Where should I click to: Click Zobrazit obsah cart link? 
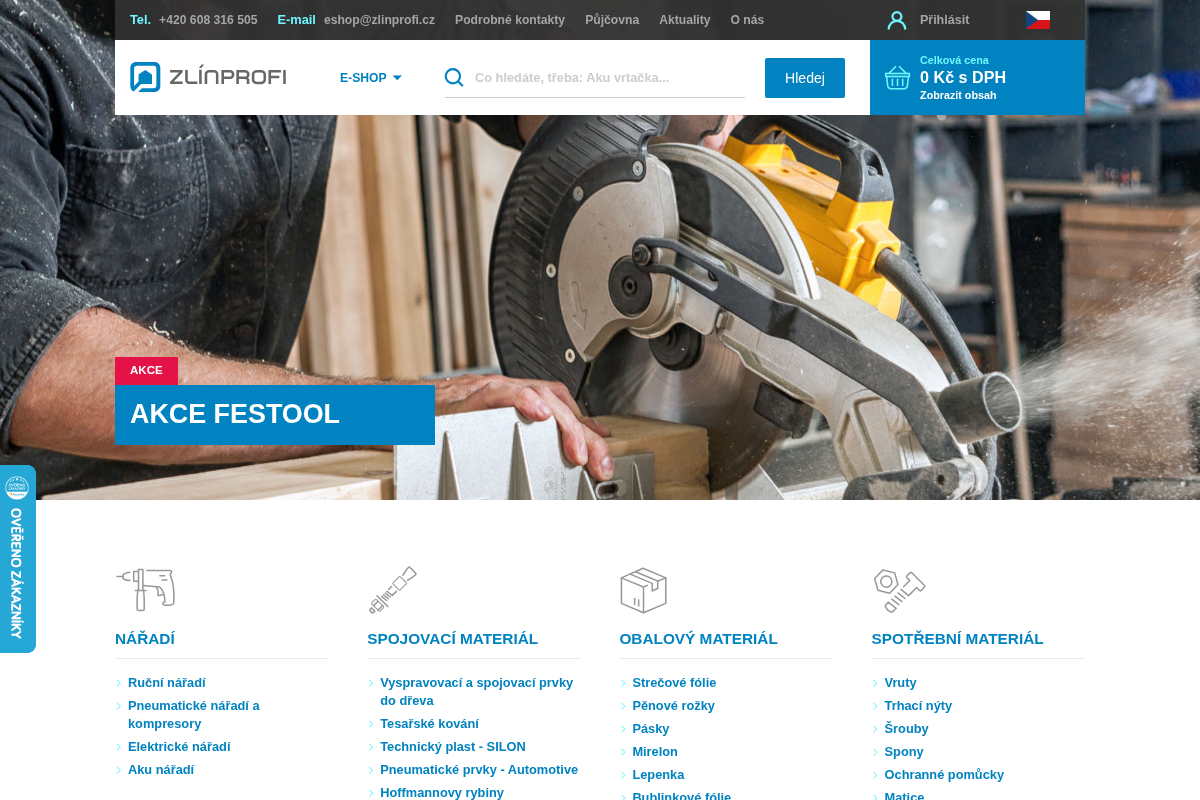click(x=958, y=96)
